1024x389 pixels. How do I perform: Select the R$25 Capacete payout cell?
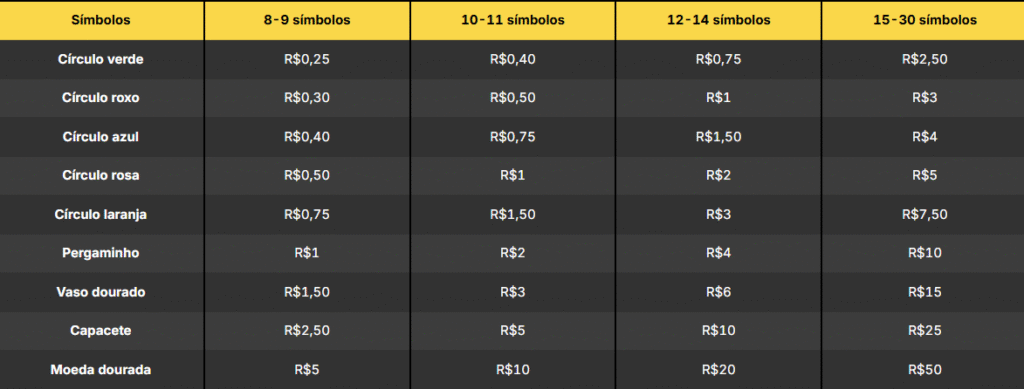[925, 331]
